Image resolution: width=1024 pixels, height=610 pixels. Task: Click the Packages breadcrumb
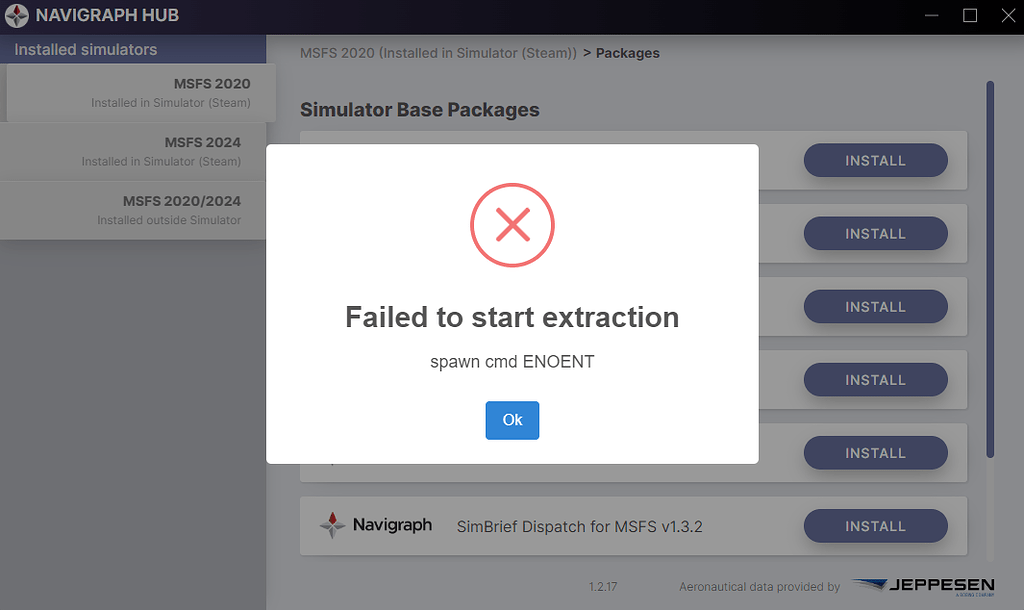click(x=627, y=53)
